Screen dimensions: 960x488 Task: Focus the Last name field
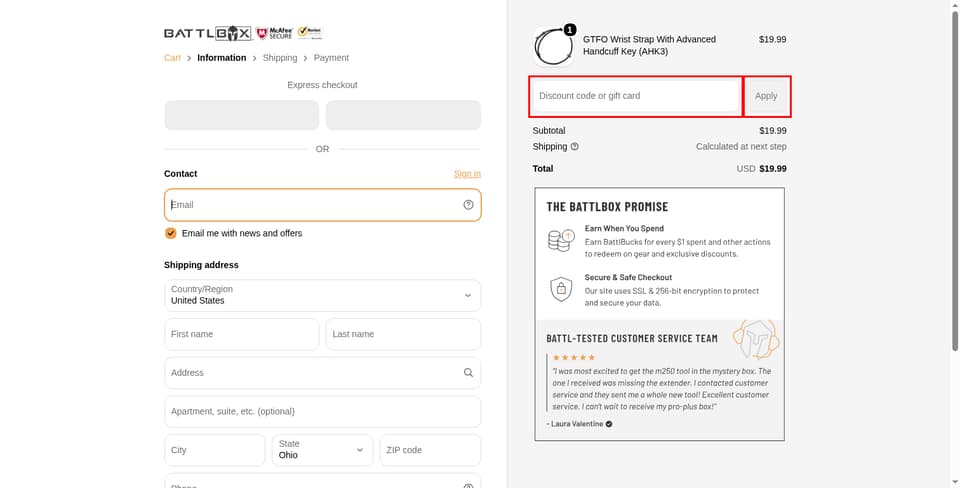403,334
